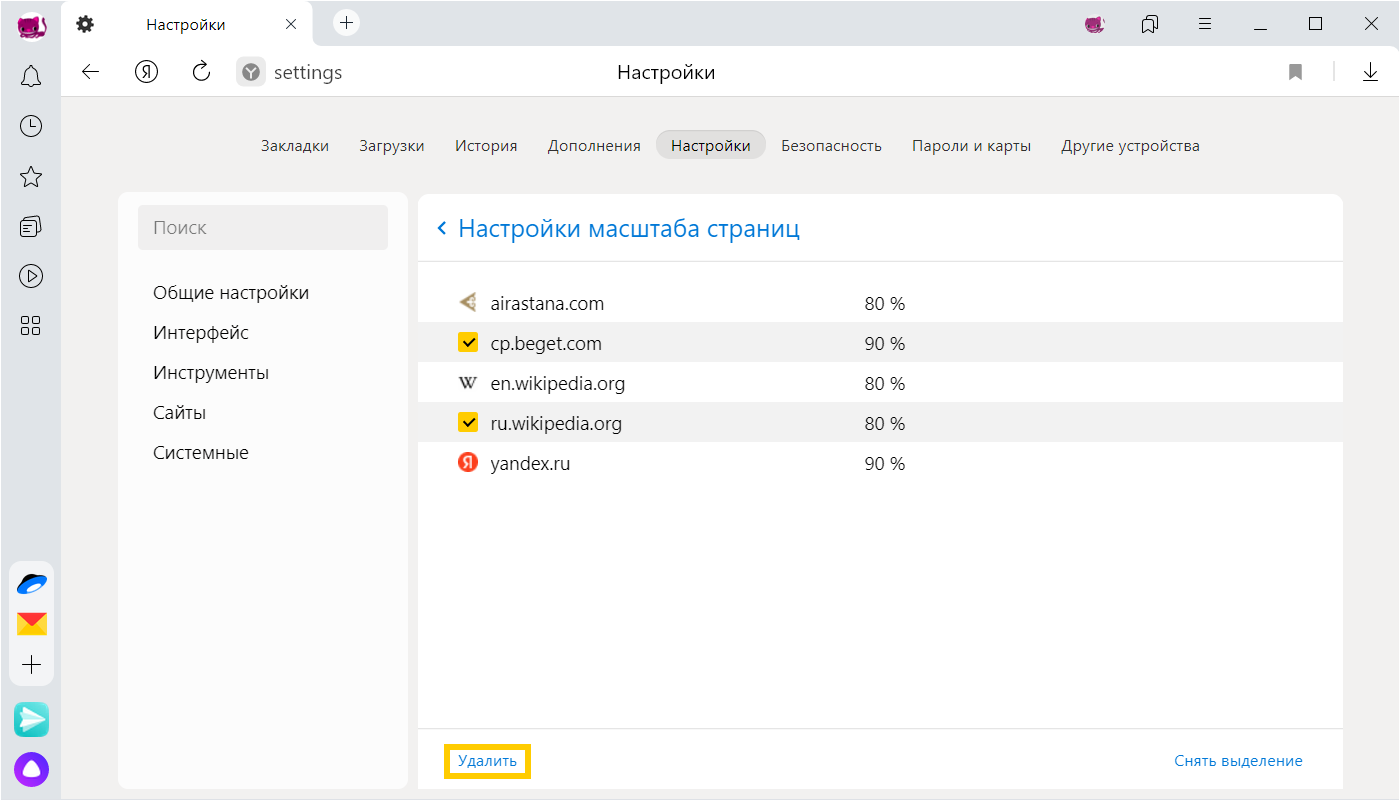Screen dimensions: 1400x800
Task: Uncheck cp.beget.com checkbox
Action: pyautogui.click(x=467, y=343)
